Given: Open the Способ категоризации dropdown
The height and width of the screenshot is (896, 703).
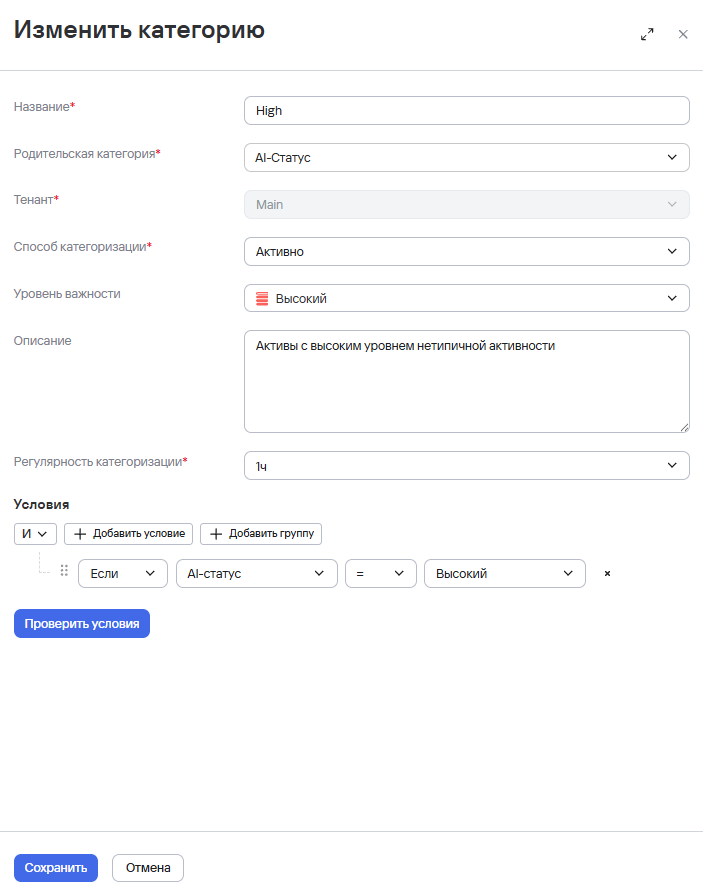Looking at the screenshot, I should [x=467, y=251].
